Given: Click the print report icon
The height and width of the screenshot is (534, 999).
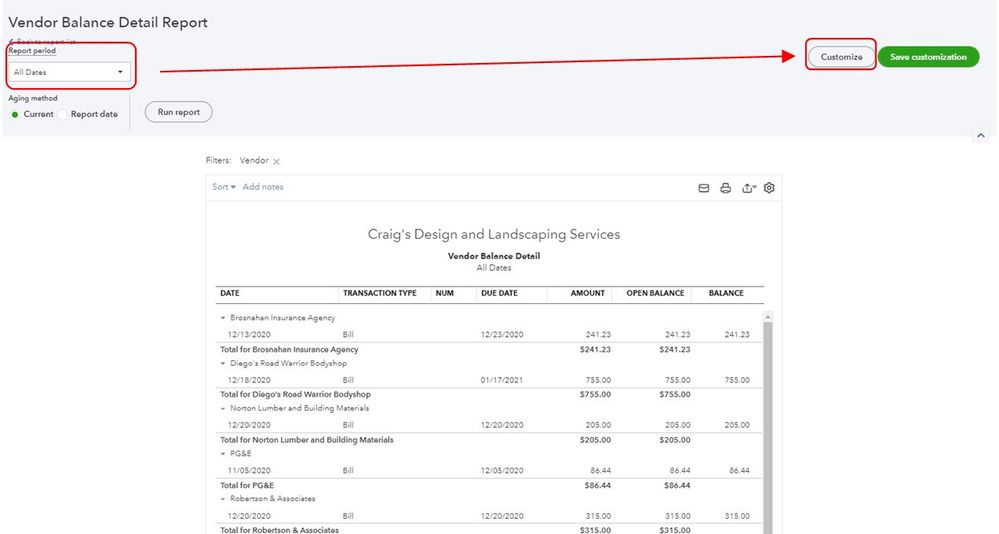Looking at the screenshot, I should click(725, 188).
